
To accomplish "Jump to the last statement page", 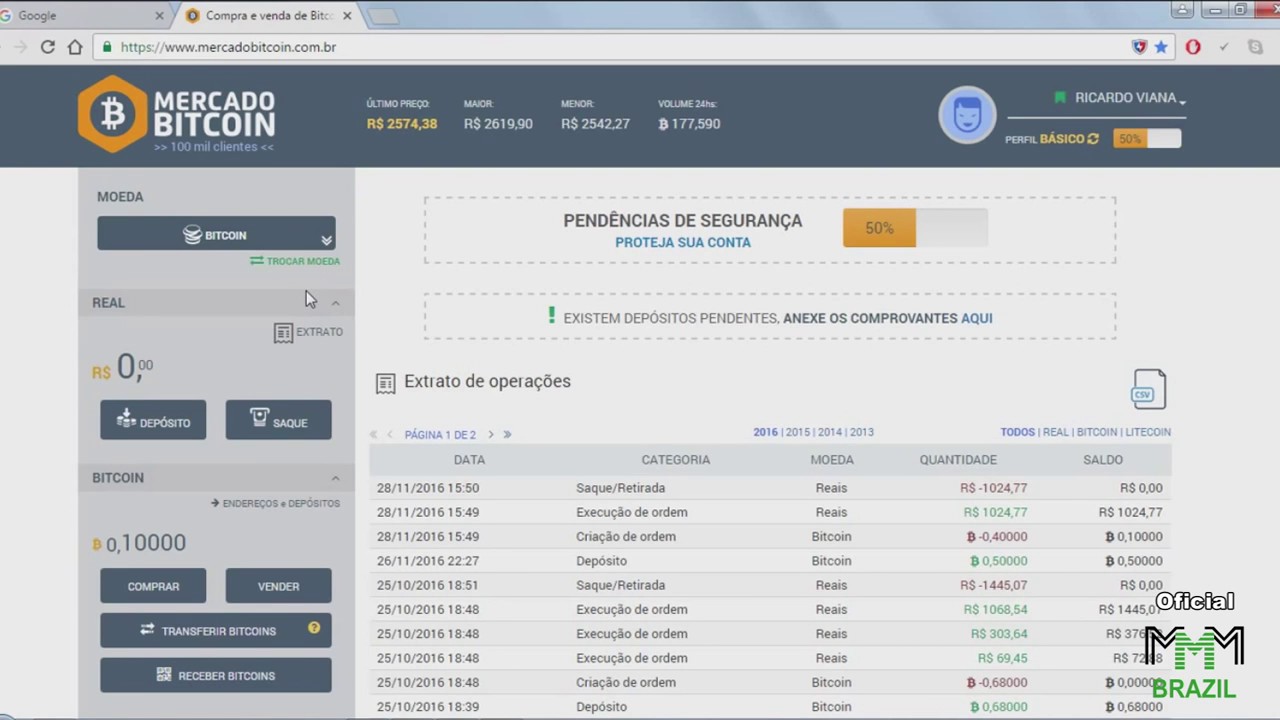I will click(507, 434).
